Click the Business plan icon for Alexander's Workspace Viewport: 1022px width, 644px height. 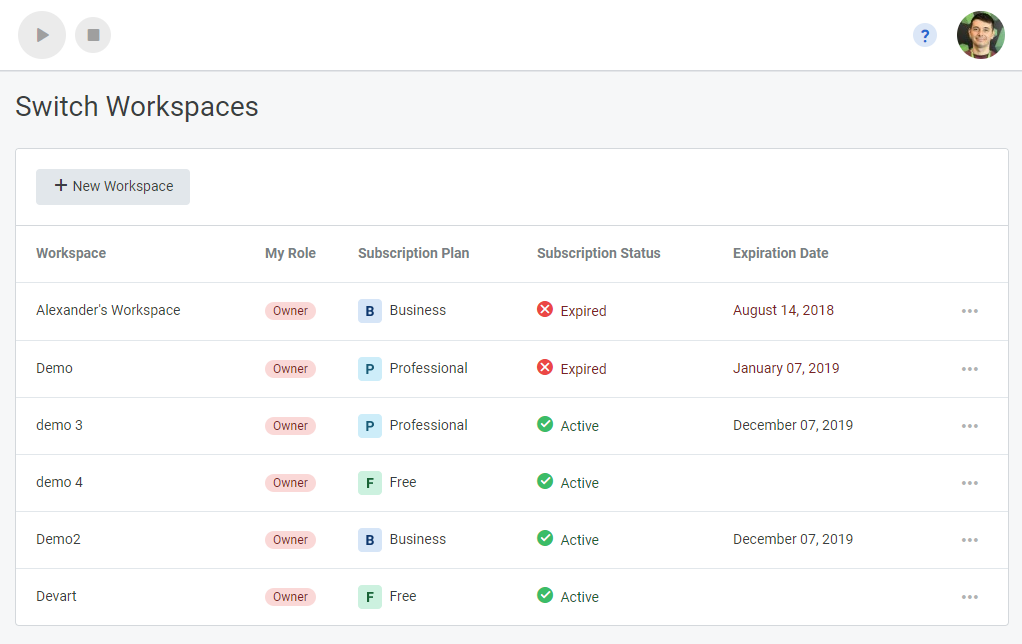tap(370, 311)
